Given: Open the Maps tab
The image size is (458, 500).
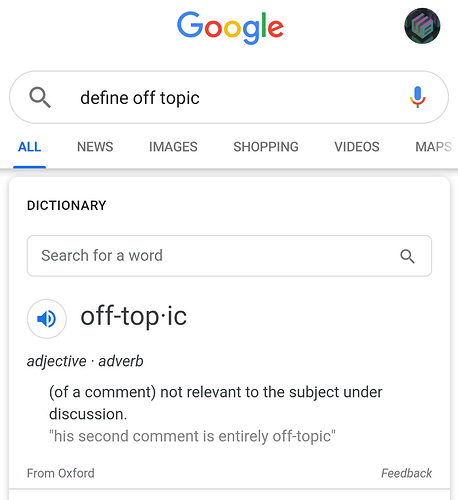Looking at the screenshot, I should pos(433,147).
